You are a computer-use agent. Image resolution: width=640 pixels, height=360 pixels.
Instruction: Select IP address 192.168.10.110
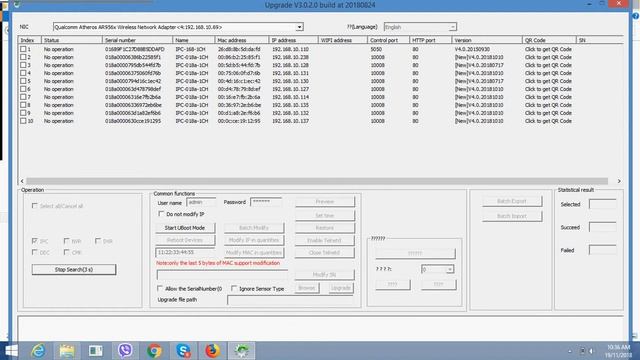tap(290, 49)
